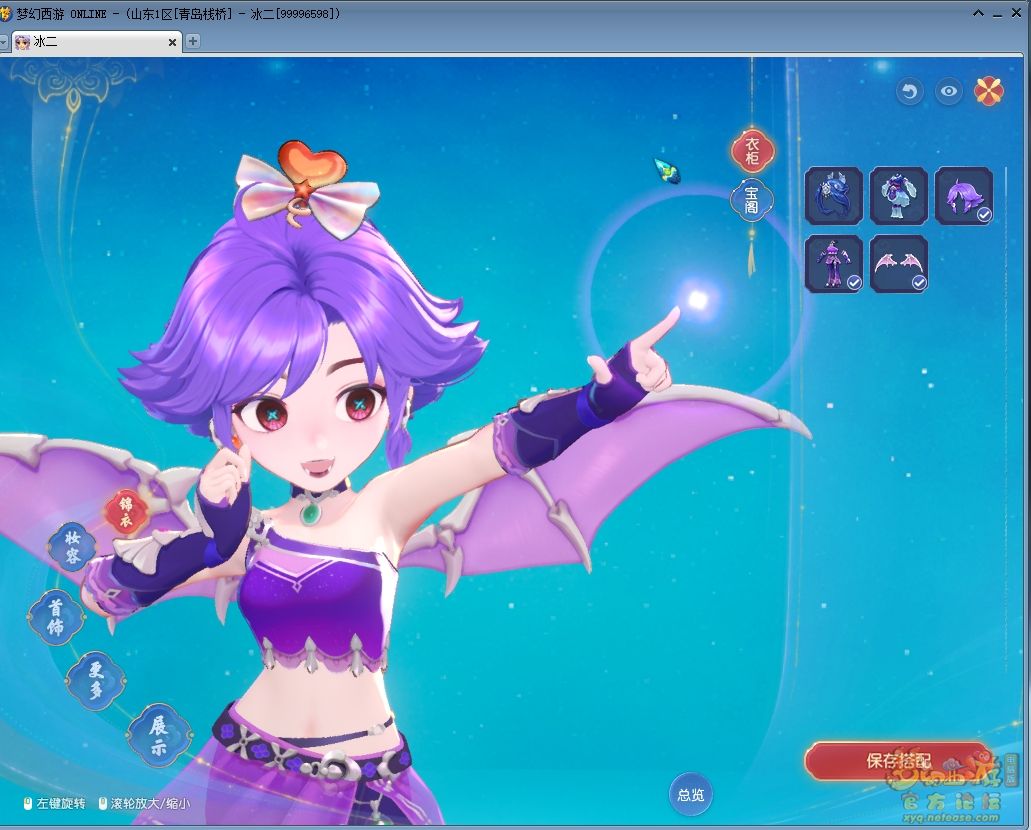Click the 滚轮放大/缩小 hint text
The width and height of the screenshot is (1031, 830).
[150, 803]
